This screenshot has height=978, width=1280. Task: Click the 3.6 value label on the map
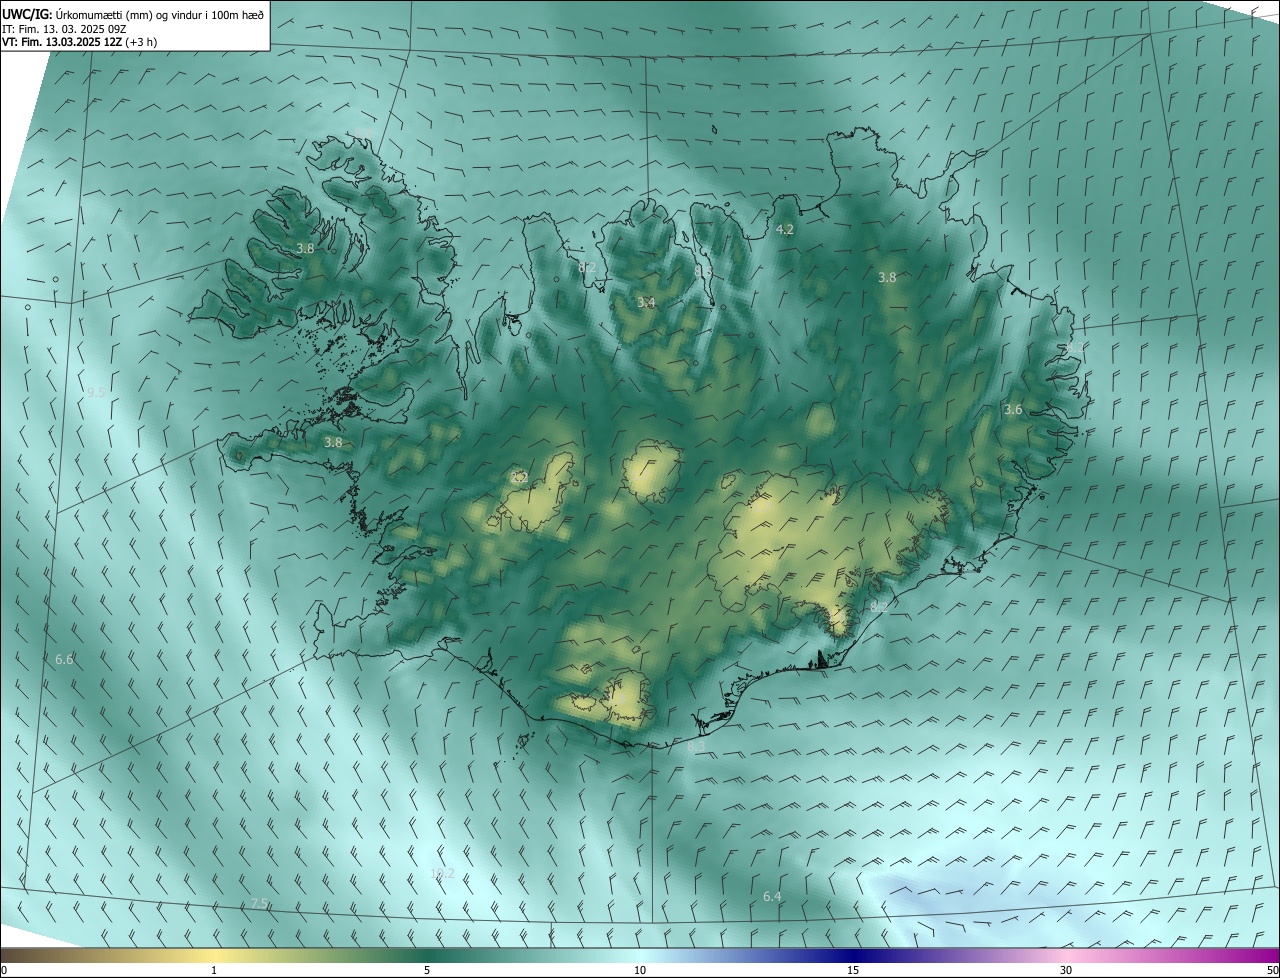[x=1013, y=409]
